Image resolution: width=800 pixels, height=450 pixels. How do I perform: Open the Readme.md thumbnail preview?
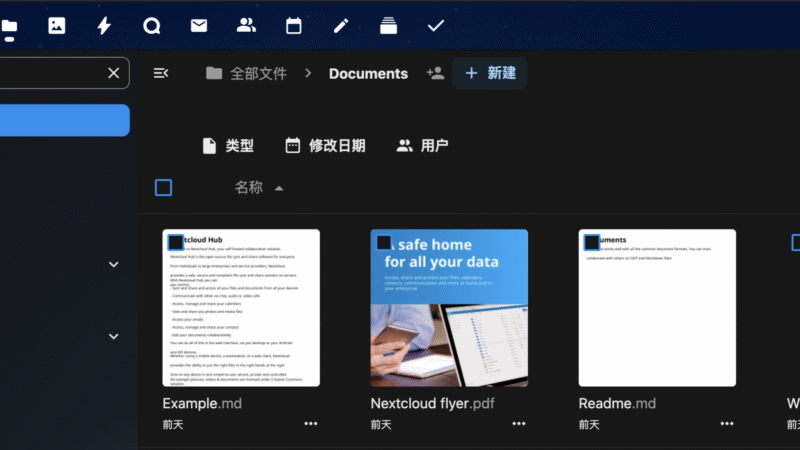(657, 320)
